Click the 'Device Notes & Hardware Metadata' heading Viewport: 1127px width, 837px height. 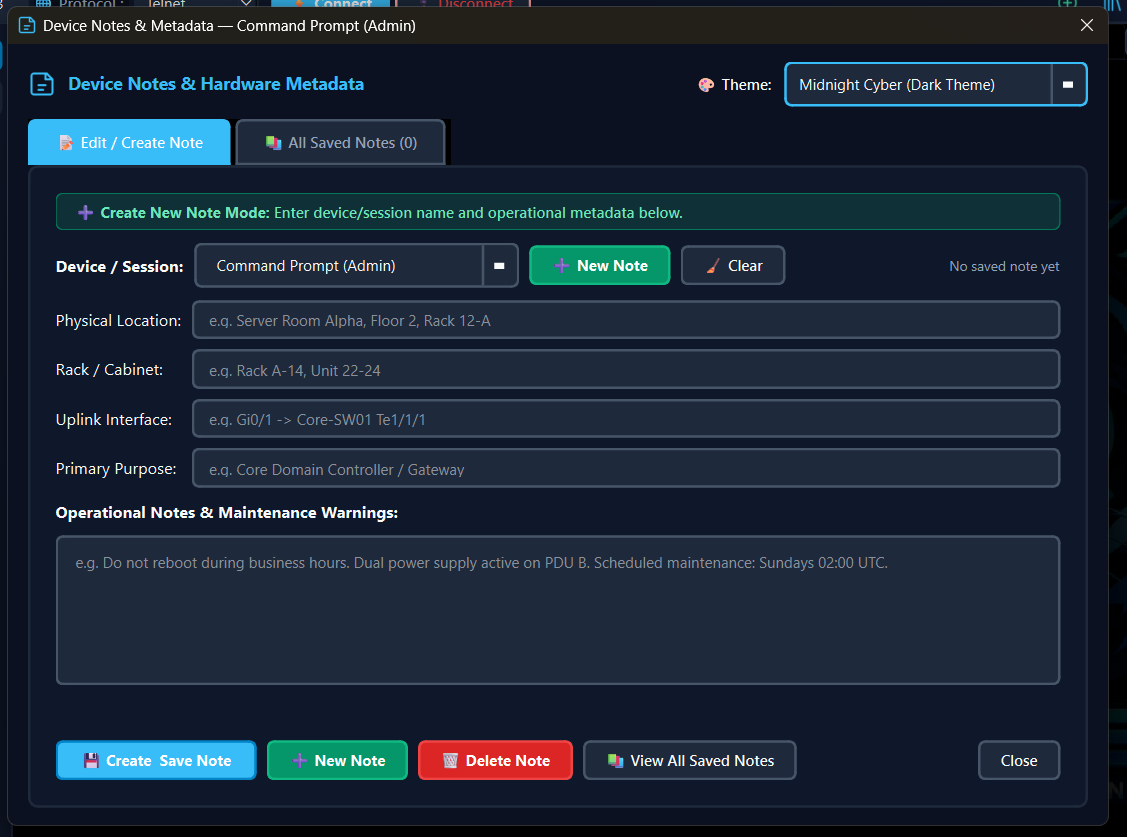pyautogui.click(x=216, y=84)
